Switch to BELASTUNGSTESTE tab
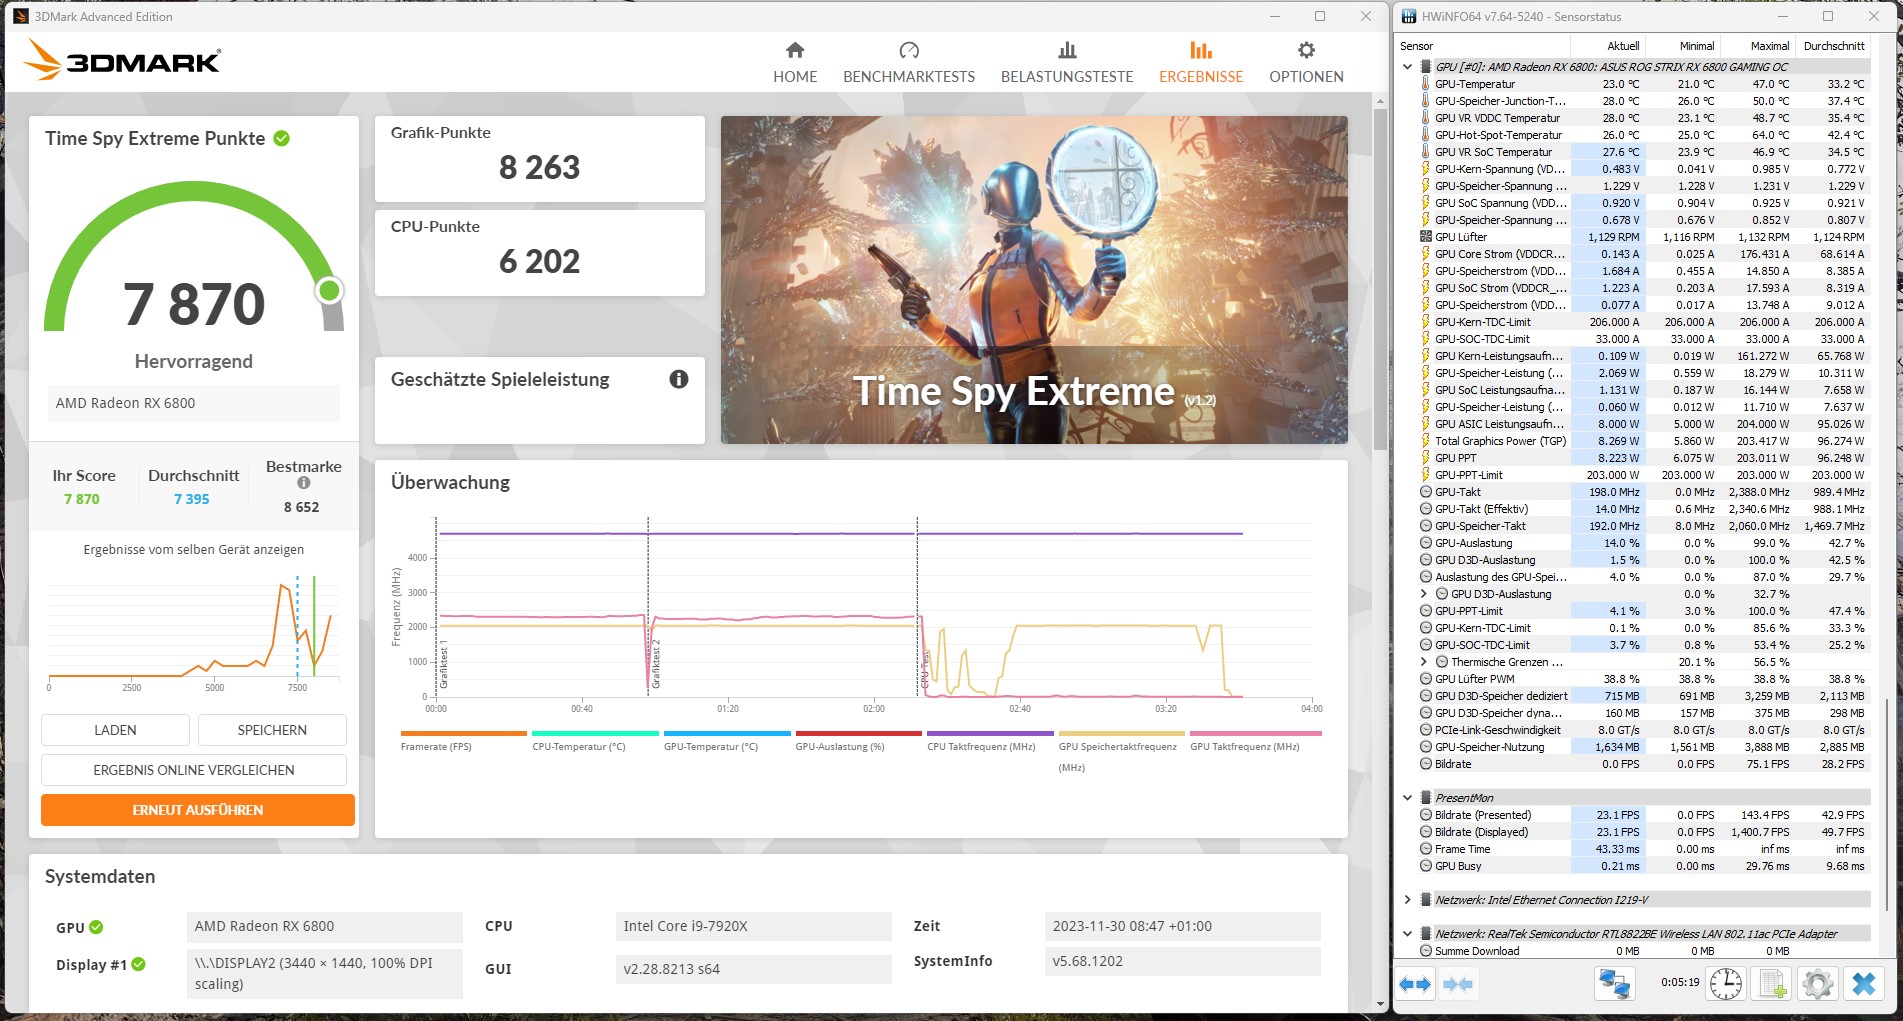The height and width of the screenshot is (1021, 1903). click(x=1067, y=63)
